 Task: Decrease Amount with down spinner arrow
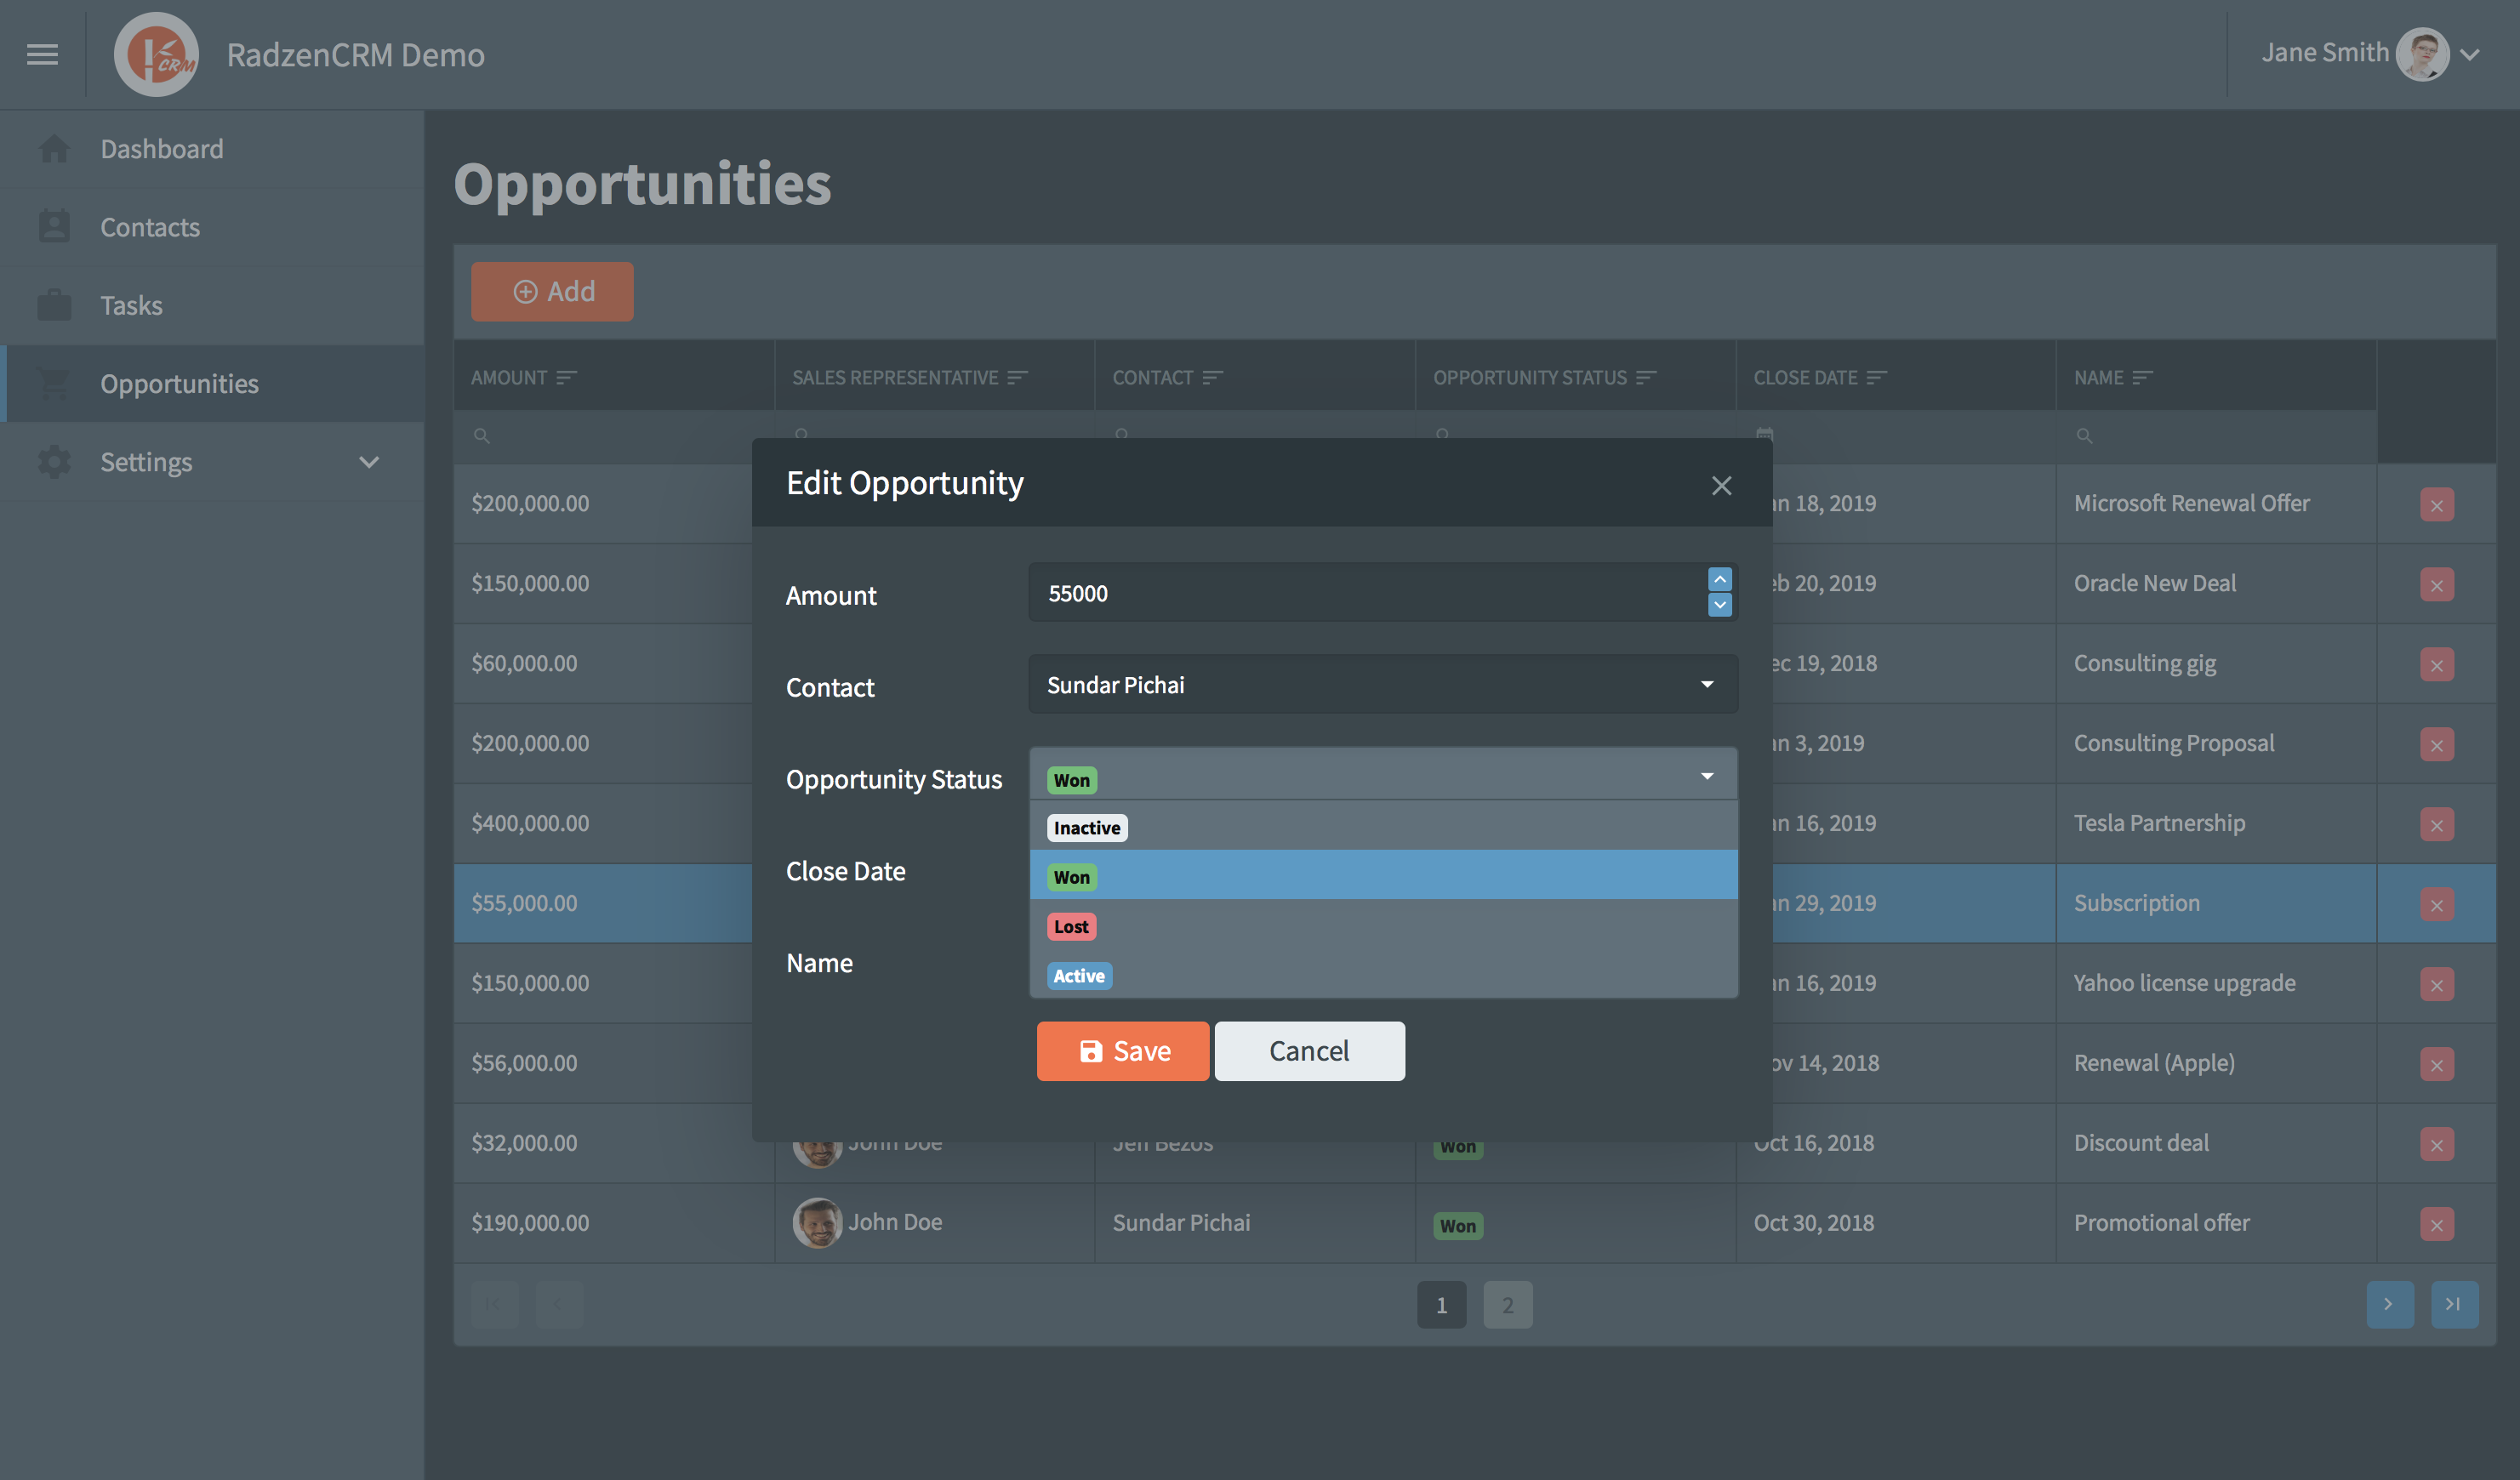point(1719,605)
